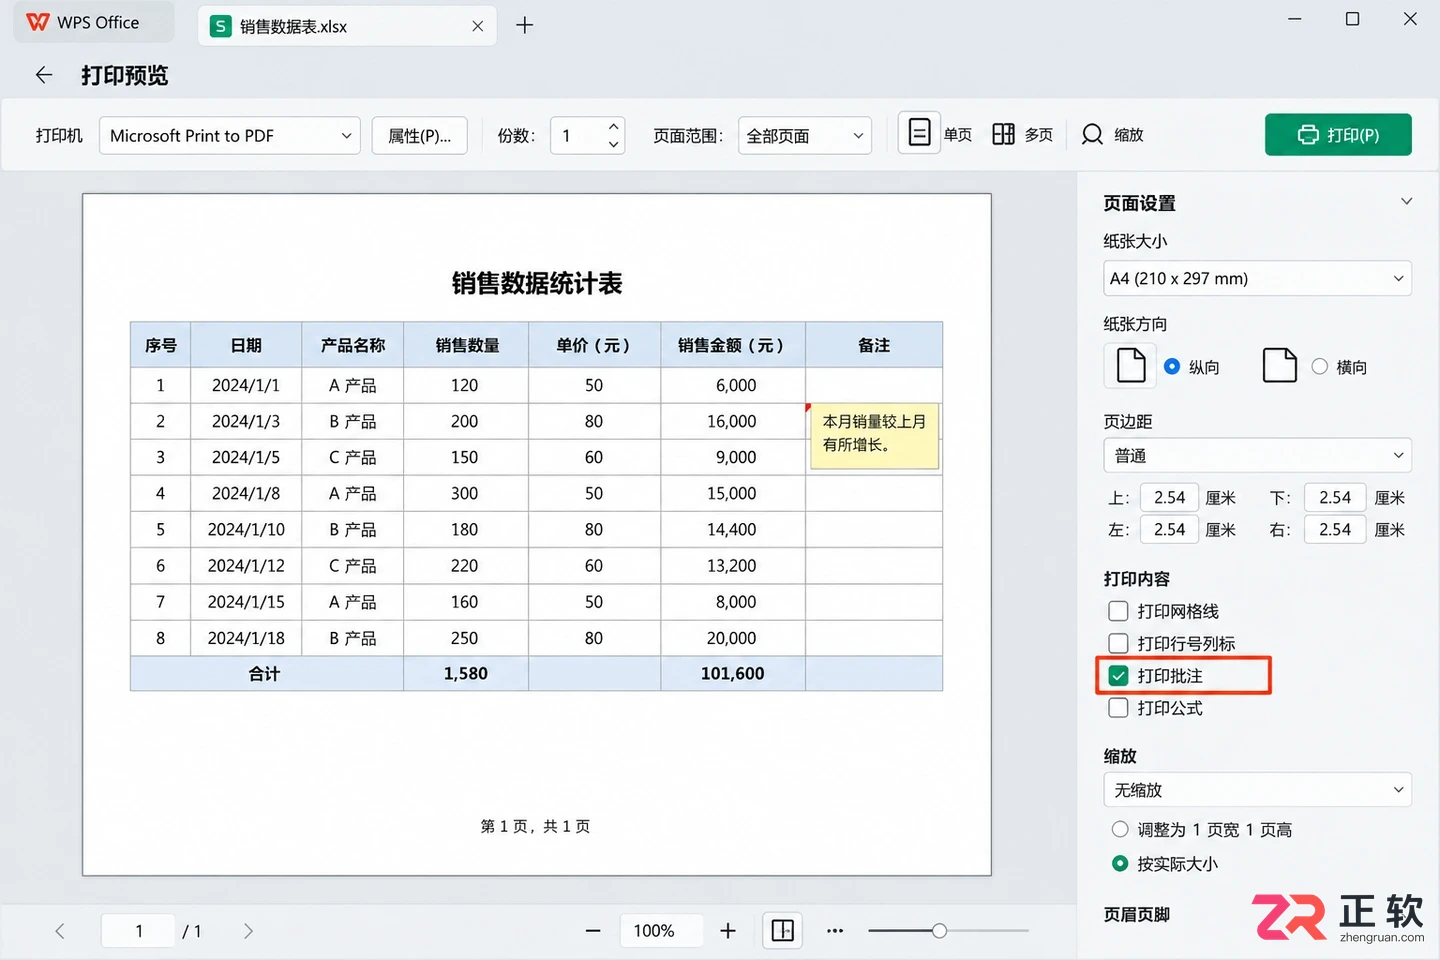Select the portrait page icon
1440x960 pixels.
pyautogui.click(x=1131, y=365)
